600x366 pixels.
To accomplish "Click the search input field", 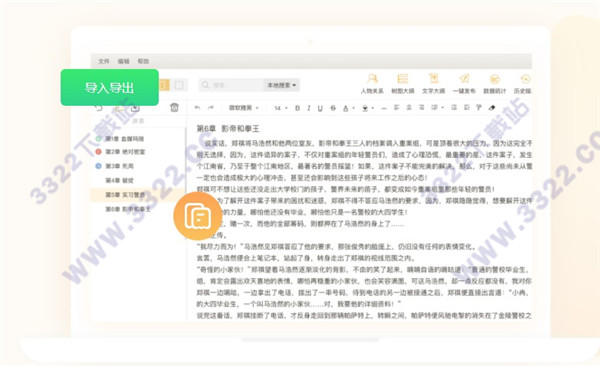I will [231, 85].
